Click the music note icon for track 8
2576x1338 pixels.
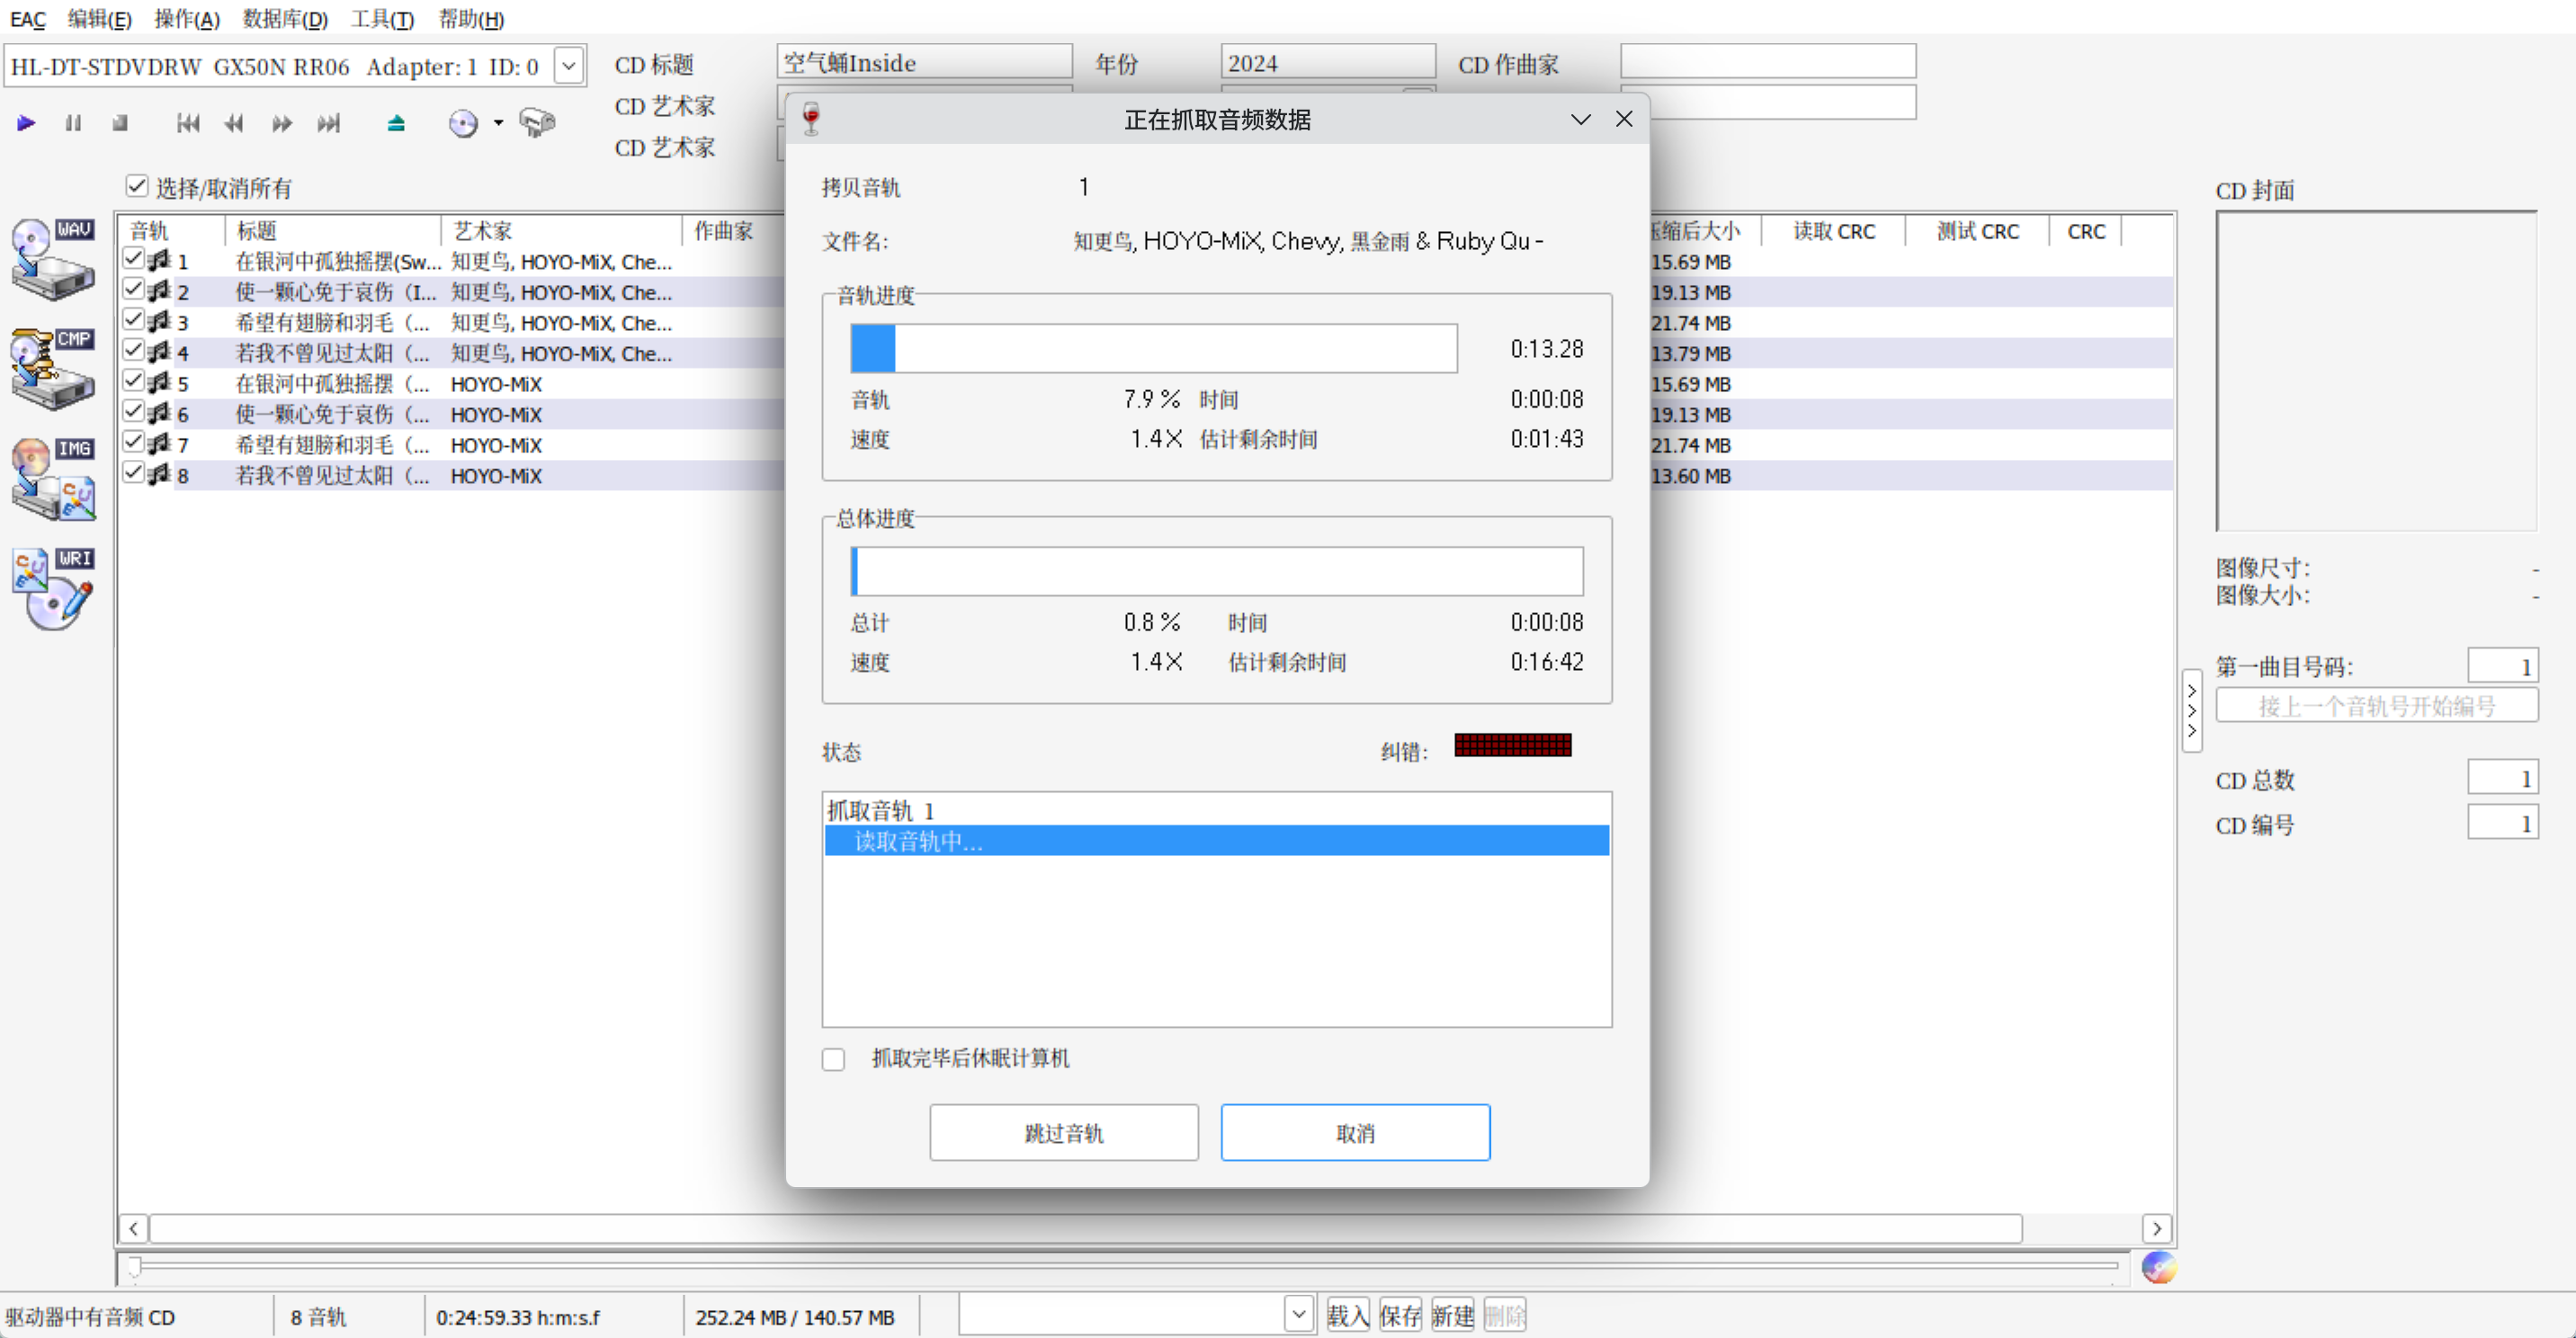159,475
